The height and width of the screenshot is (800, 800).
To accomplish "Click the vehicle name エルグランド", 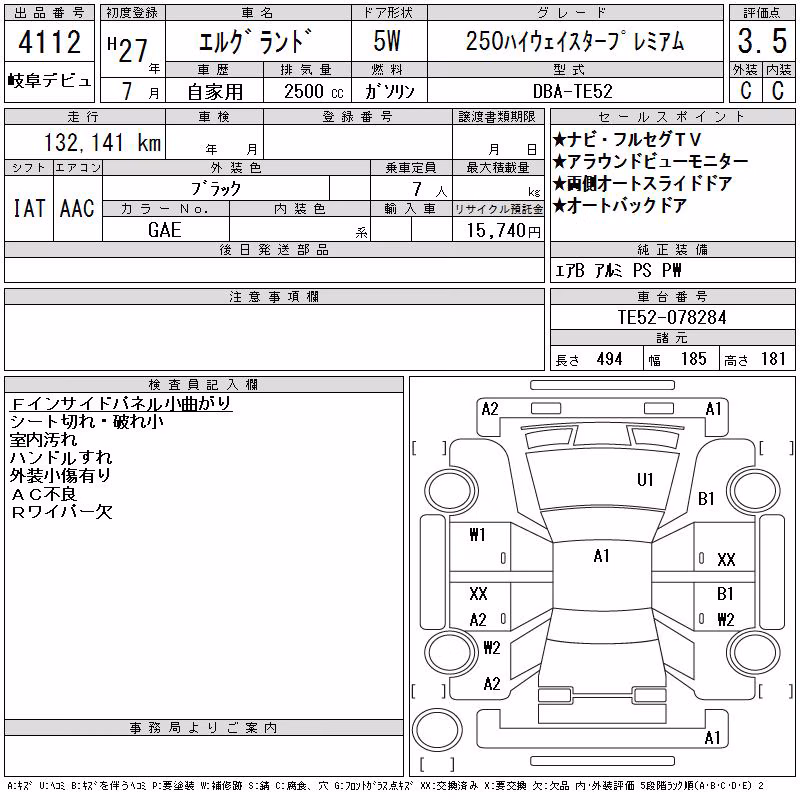I will coord(255,42).
